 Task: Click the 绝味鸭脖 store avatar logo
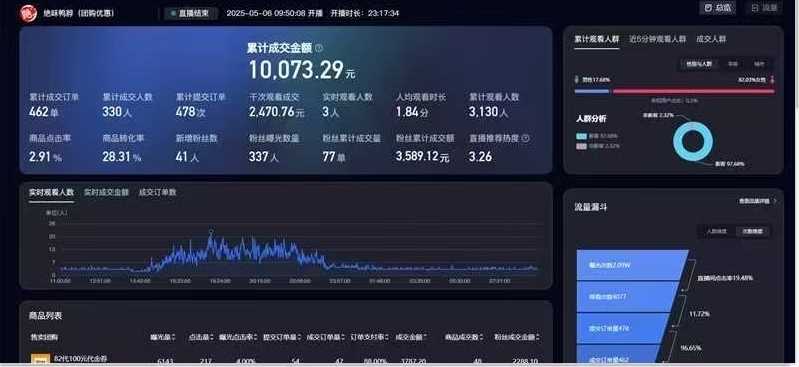tap(29, 13)
